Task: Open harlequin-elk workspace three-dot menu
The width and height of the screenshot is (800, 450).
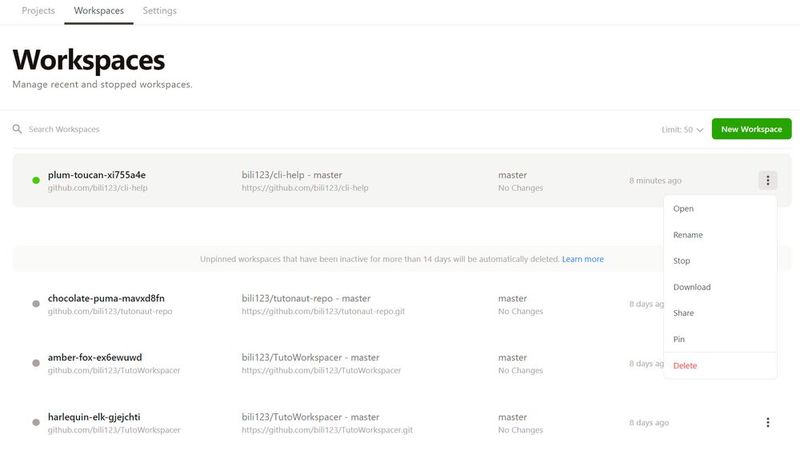Action: [768, 423]
